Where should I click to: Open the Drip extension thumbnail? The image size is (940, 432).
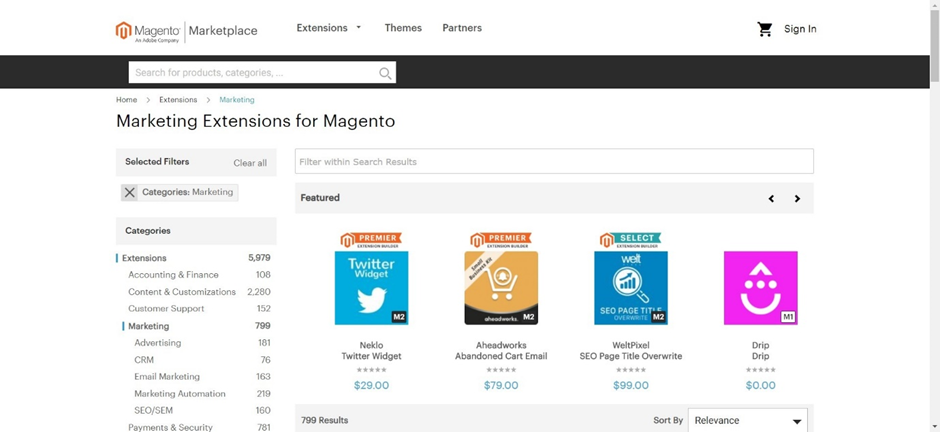(760, 288)
